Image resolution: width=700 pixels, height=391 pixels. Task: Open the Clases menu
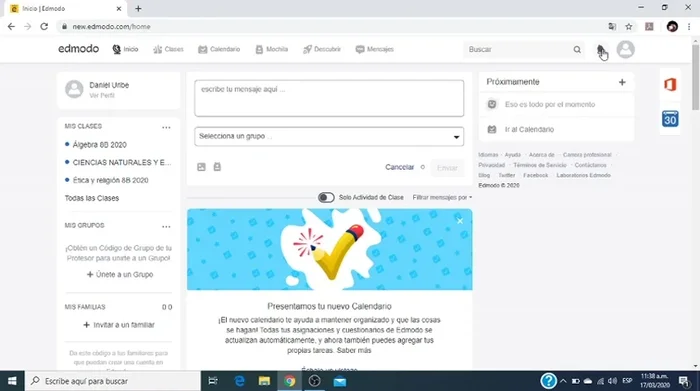(168, 49)
